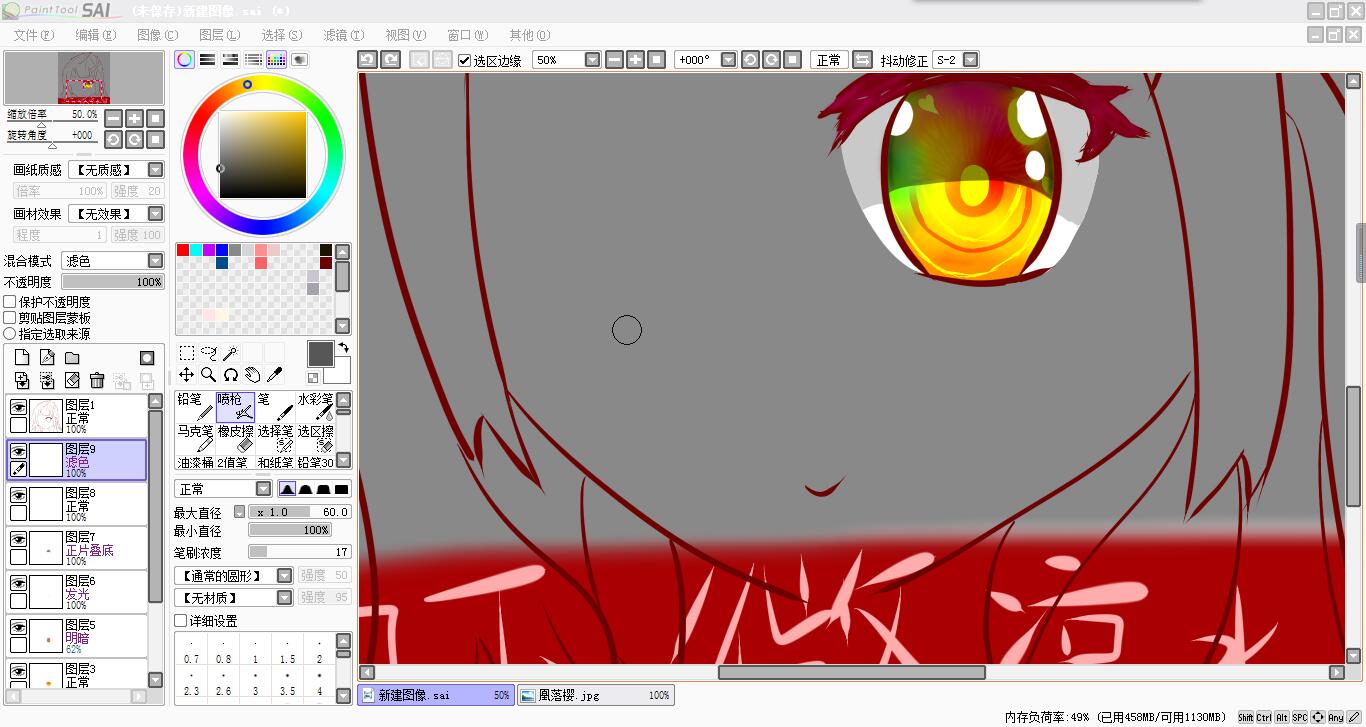Viewport: 1366px width, 727px height.
Task: Click the 正常 view reset button
Action: click(829, 60)
